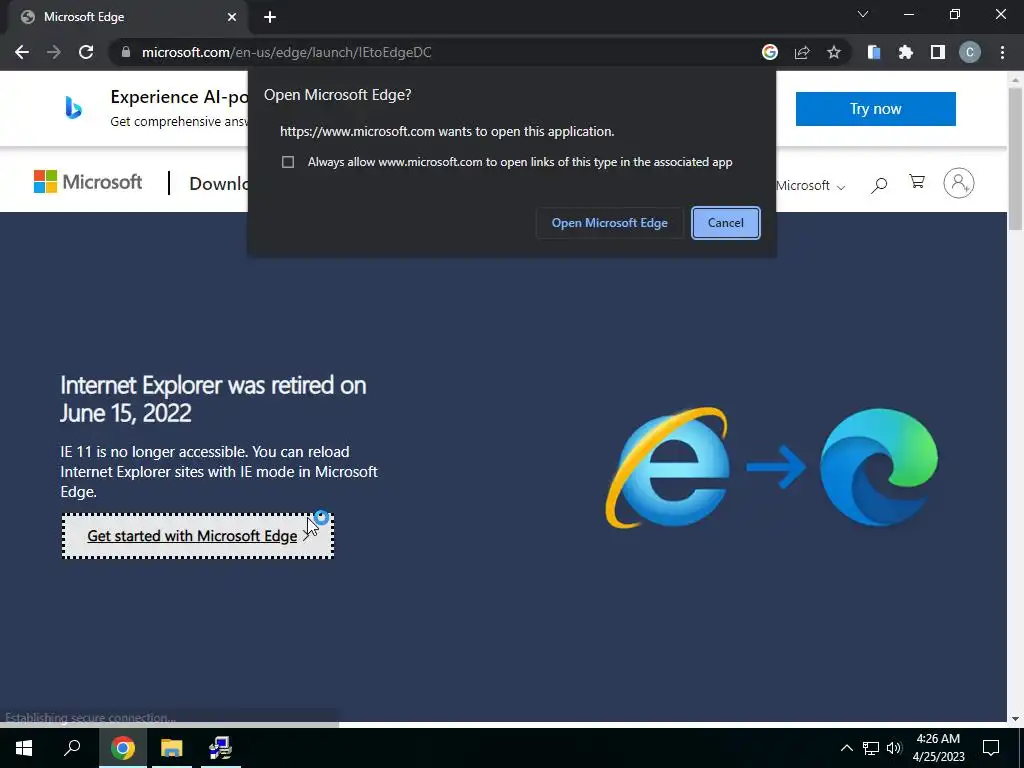The width and height of the screenshot is (1024, 768).
Task: Click the page vertical scrollbar thumb
Action: click(x=1015, y=157)
